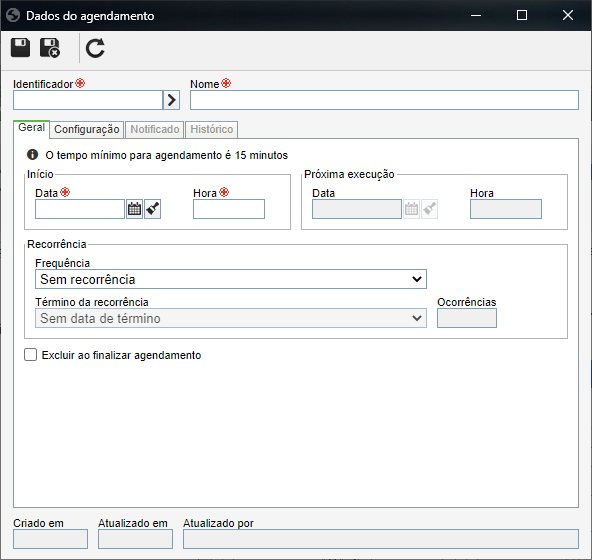The image size is (592, 560).
Task: Click the Save and close icon
Action: 50,48
